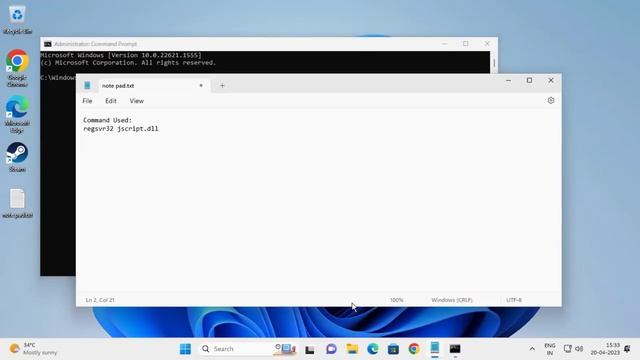Screen dimensions: 640x360
Task: Click the Command Prompt vertical scrollbar
Action: [494, 63]
